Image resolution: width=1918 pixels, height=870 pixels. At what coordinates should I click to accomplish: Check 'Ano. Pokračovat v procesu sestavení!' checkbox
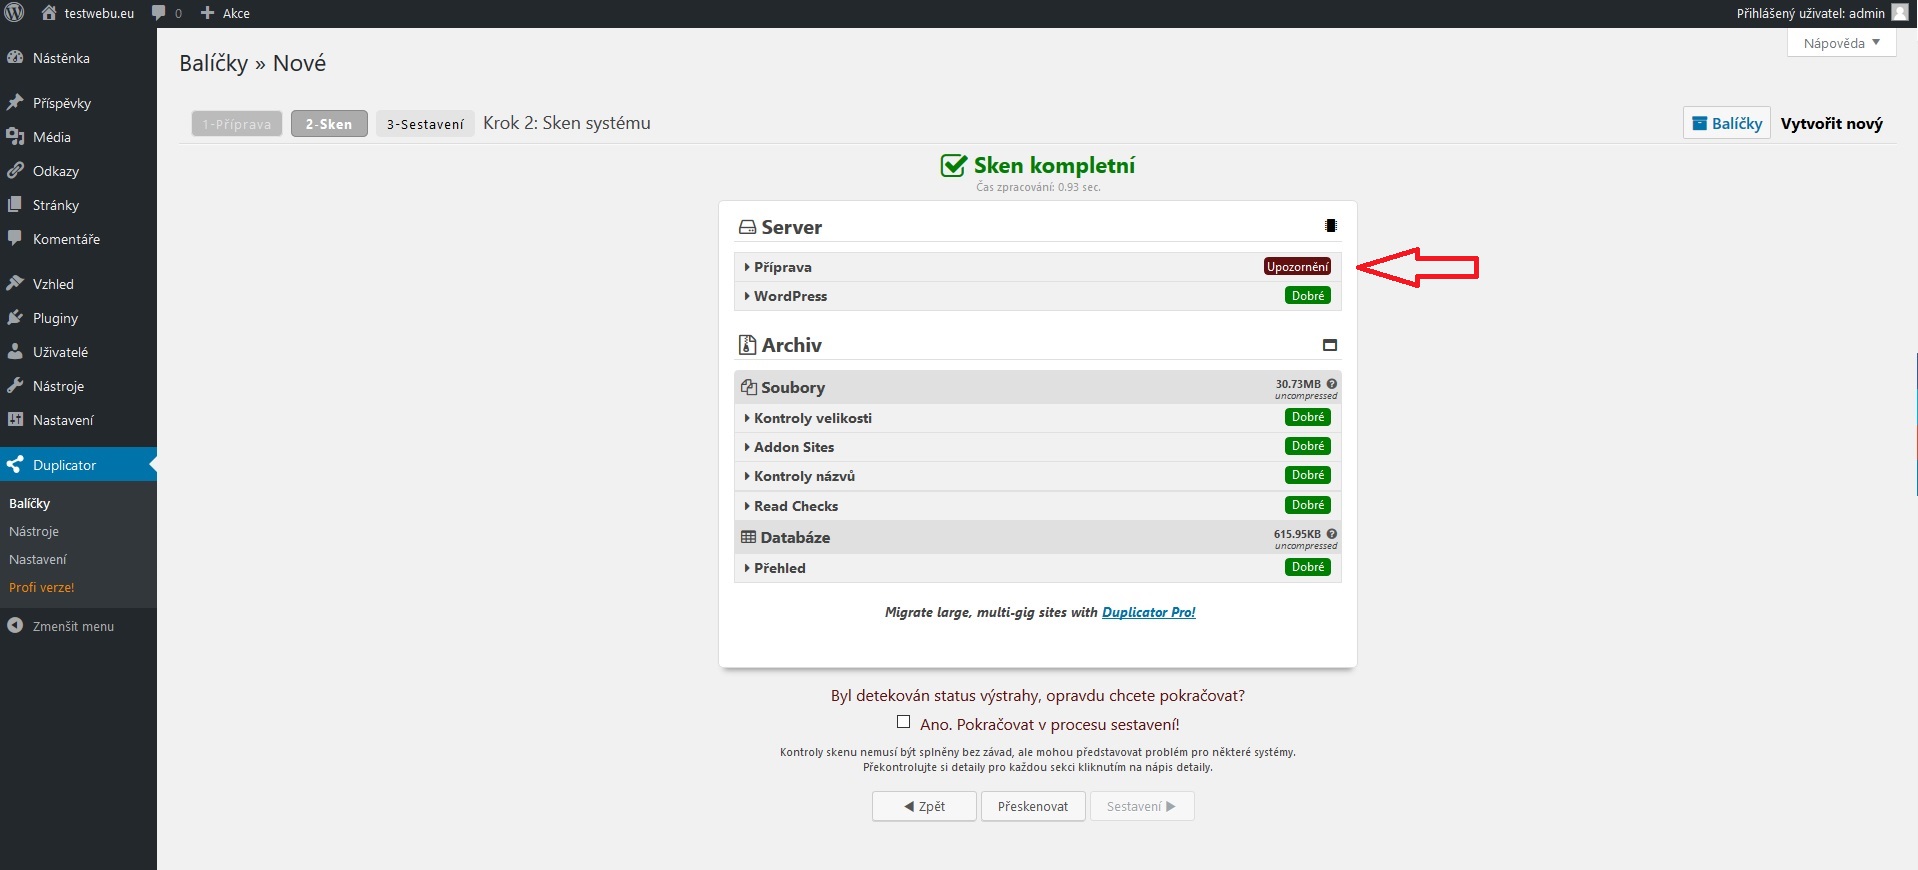904,722
